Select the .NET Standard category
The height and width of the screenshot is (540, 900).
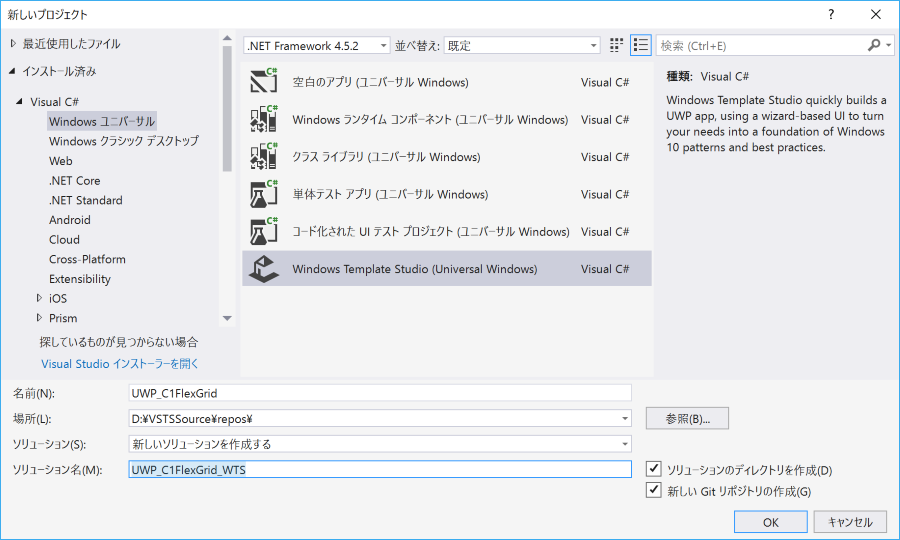(86, 200)
